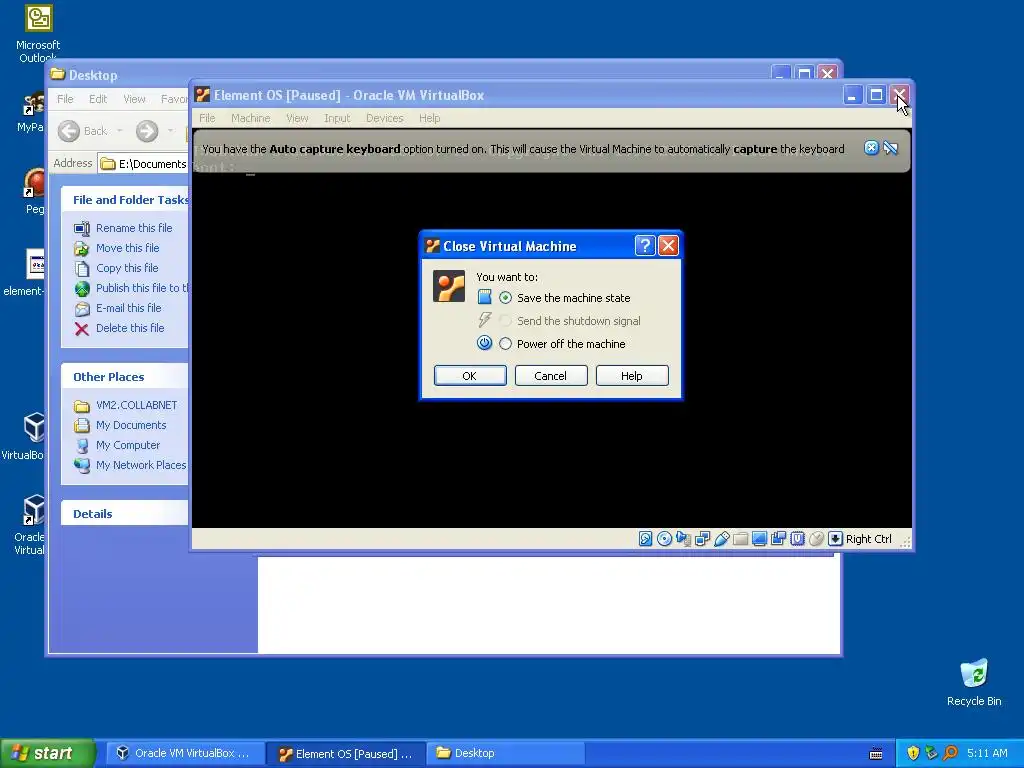Screen dimensions: 1024x768
Task: Click the Delete this file link
Action: pos(130,328)
